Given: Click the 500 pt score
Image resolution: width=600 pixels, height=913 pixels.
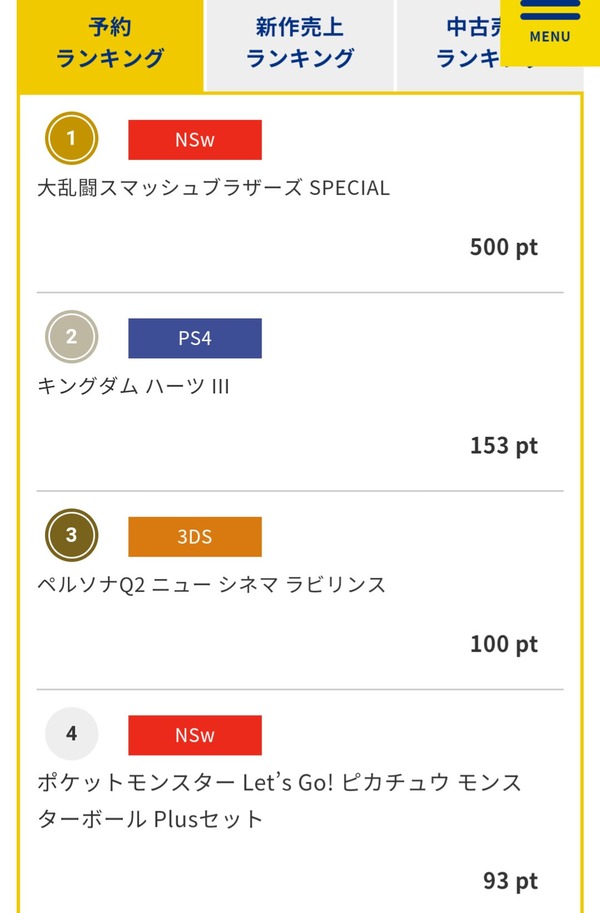Looking at the screenshot, I should point(504,247).
